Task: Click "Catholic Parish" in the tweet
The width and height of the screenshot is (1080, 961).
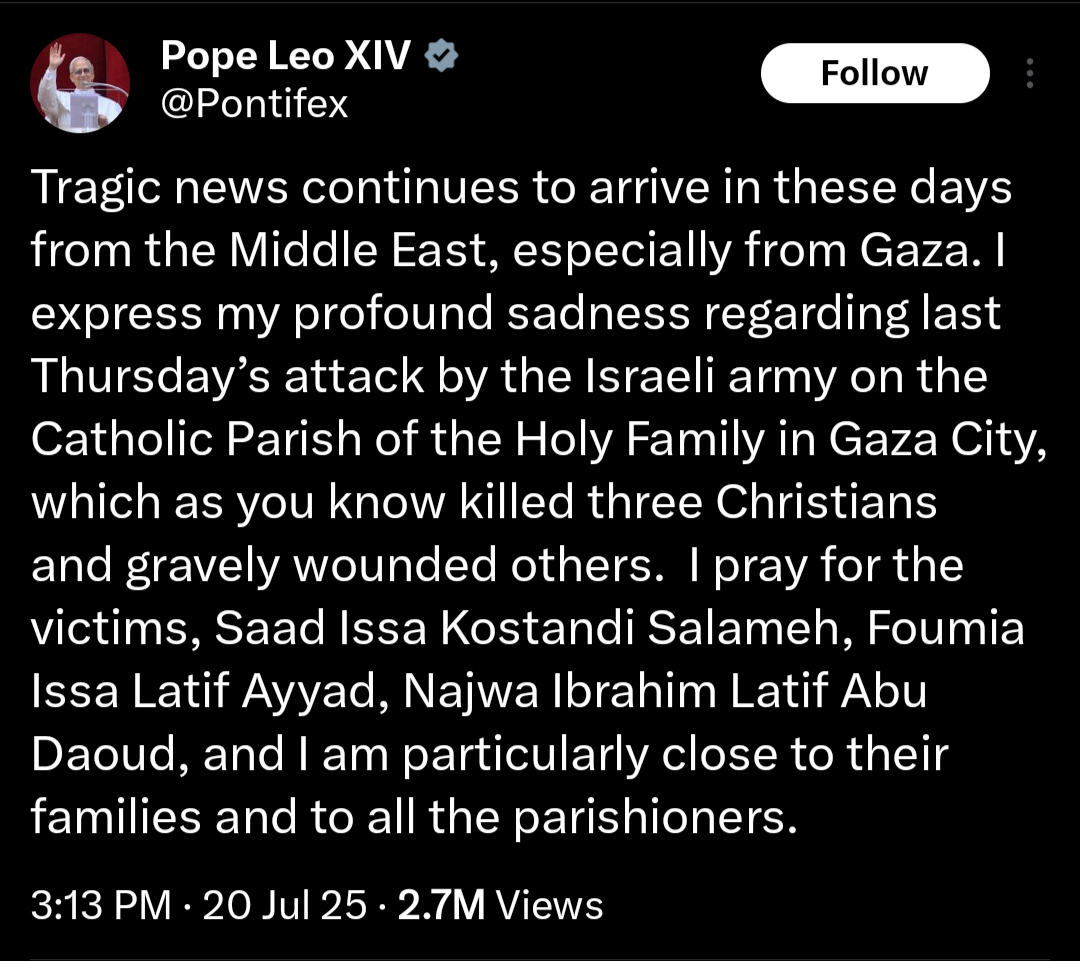Action: [196, 439]
